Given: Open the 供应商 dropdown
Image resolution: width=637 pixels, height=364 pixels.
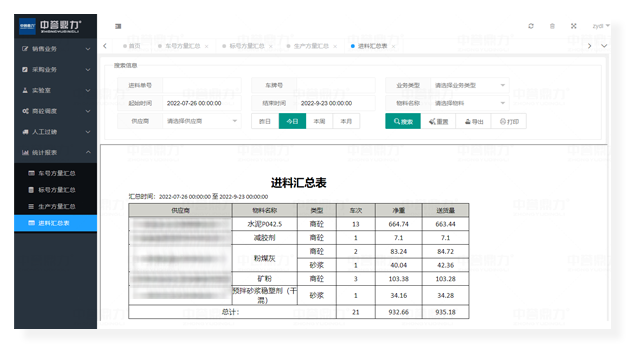Looking at the screenshot, I should 202,121.
